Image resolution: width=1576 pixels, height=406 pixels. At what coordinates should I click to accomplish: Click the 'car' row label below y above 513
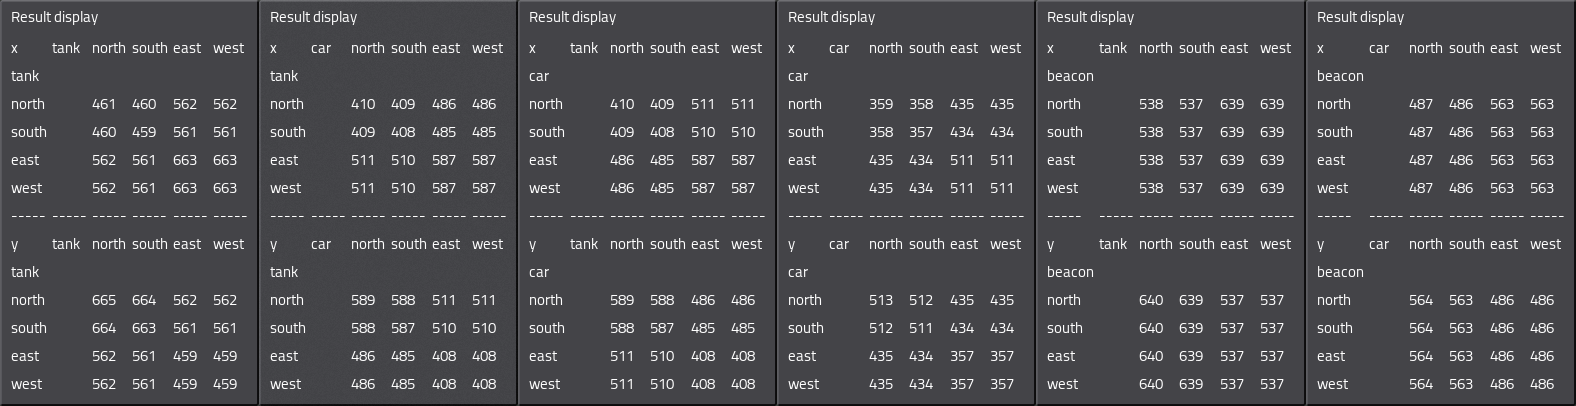798,272
